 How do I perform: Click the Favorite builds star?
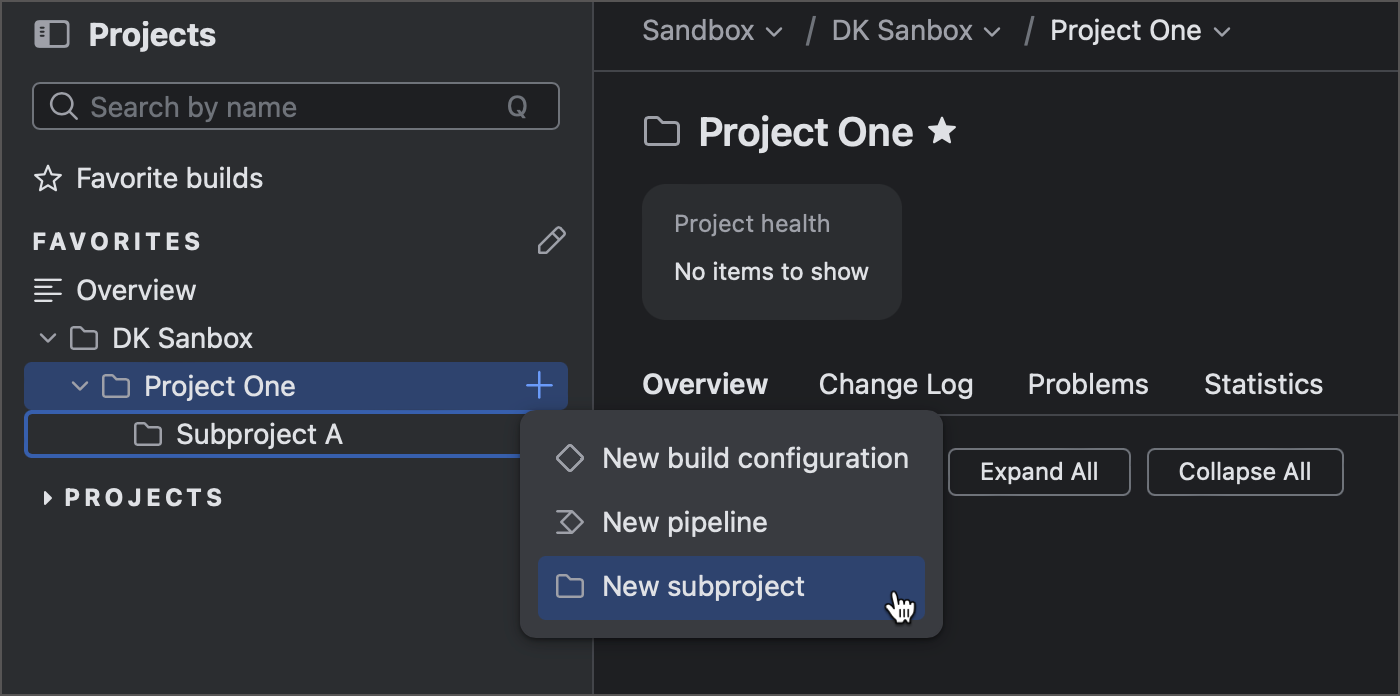[x=47, y=178]
